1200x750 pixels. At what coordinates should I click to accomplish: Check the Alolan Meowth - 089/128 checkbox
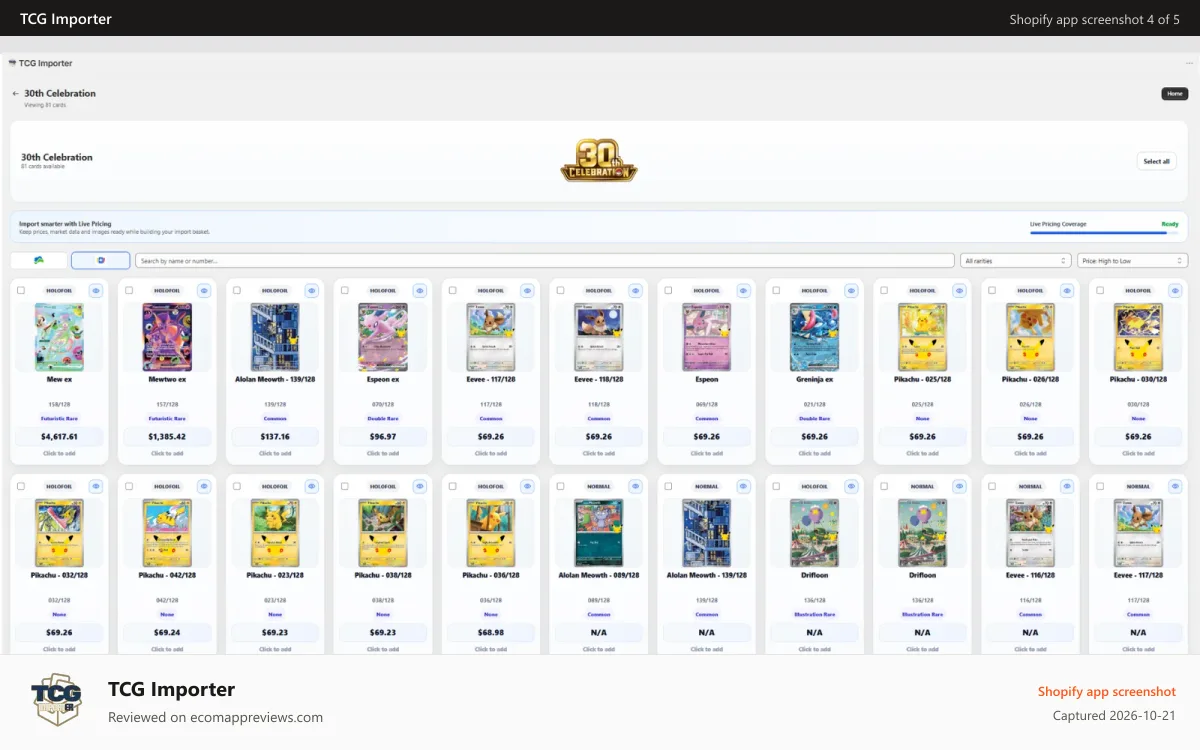pyautogui.click(x=561, y=486)
